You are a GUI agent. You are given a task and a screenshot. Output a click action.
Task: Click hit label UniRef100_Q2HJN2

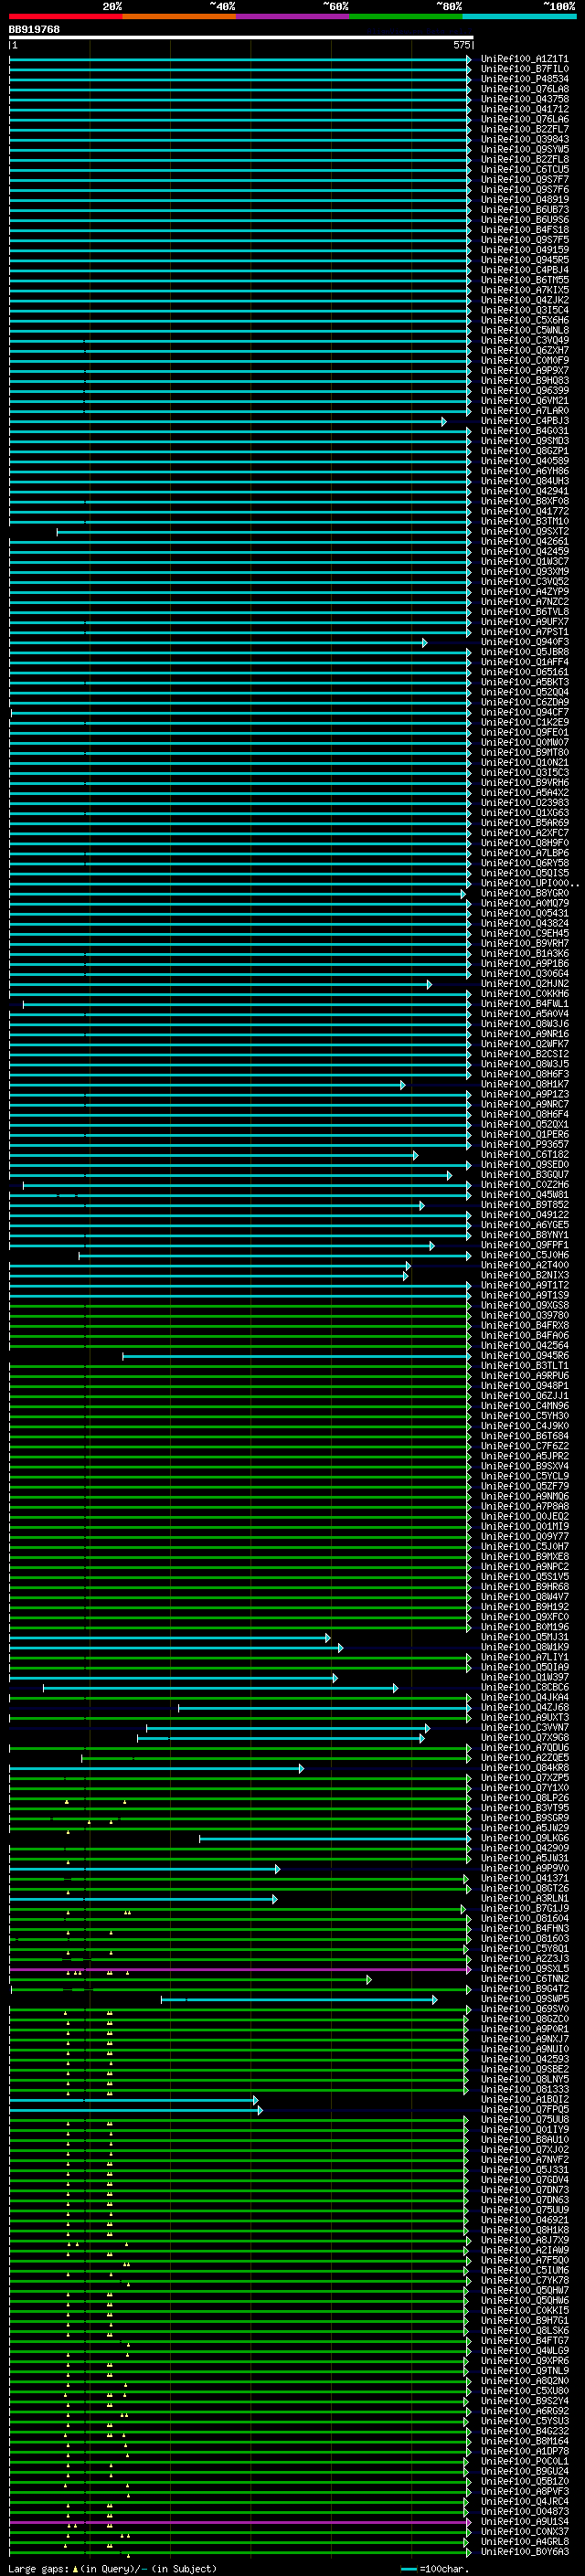tap(524, 983)
